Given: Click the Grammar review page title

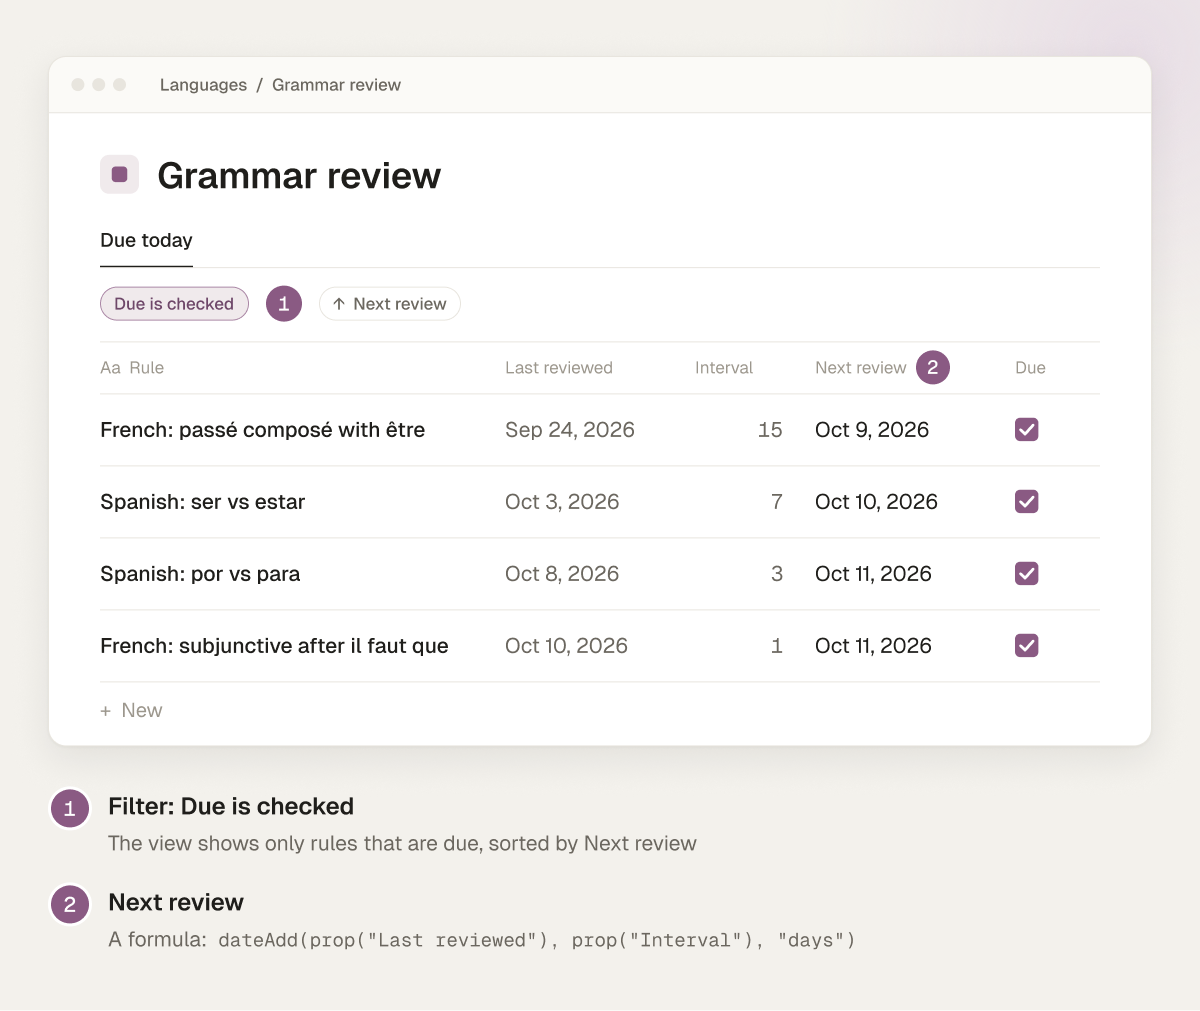Looking at the screenshot, I should tap(299, 175).
